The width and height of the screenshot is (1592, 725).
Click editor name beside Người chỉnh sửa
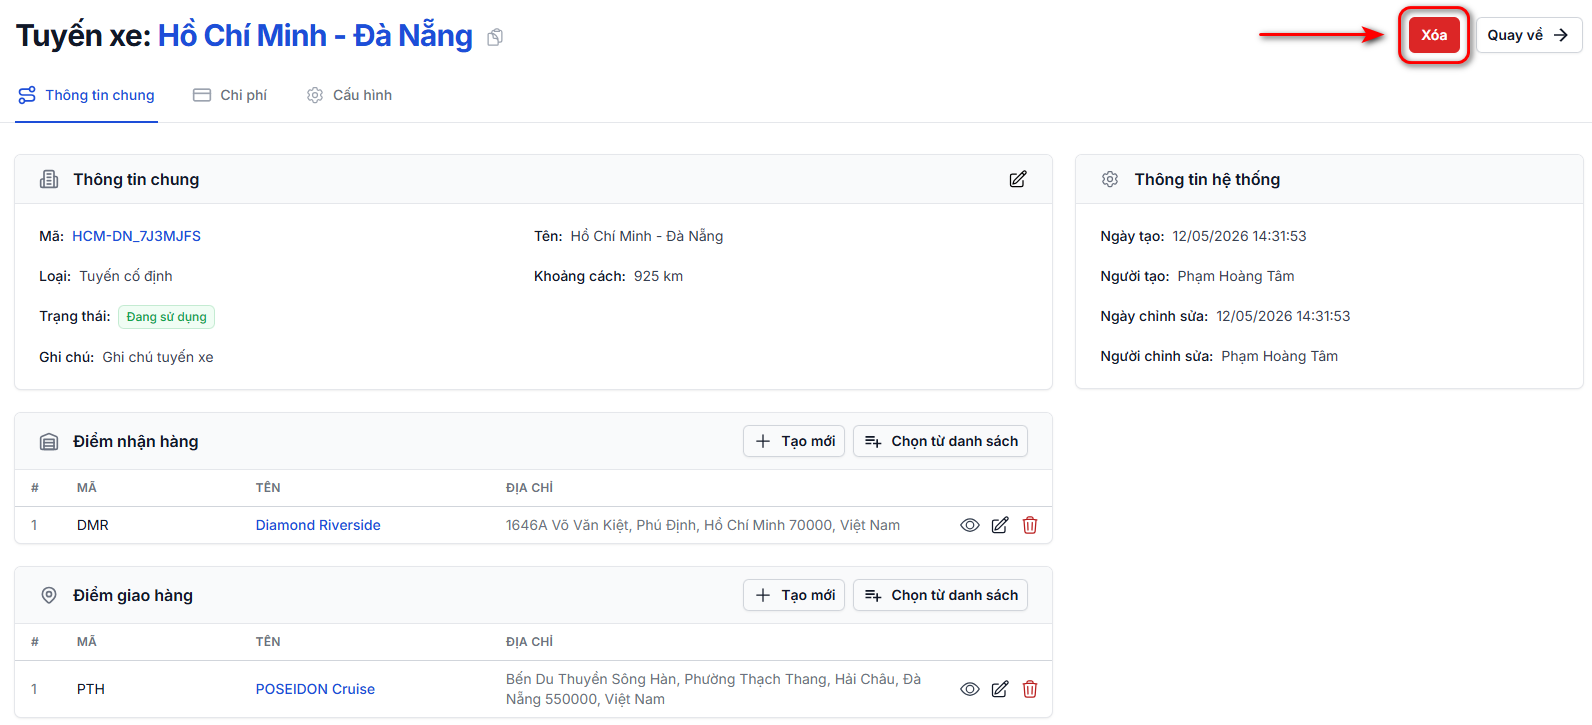click(1280, 356)
